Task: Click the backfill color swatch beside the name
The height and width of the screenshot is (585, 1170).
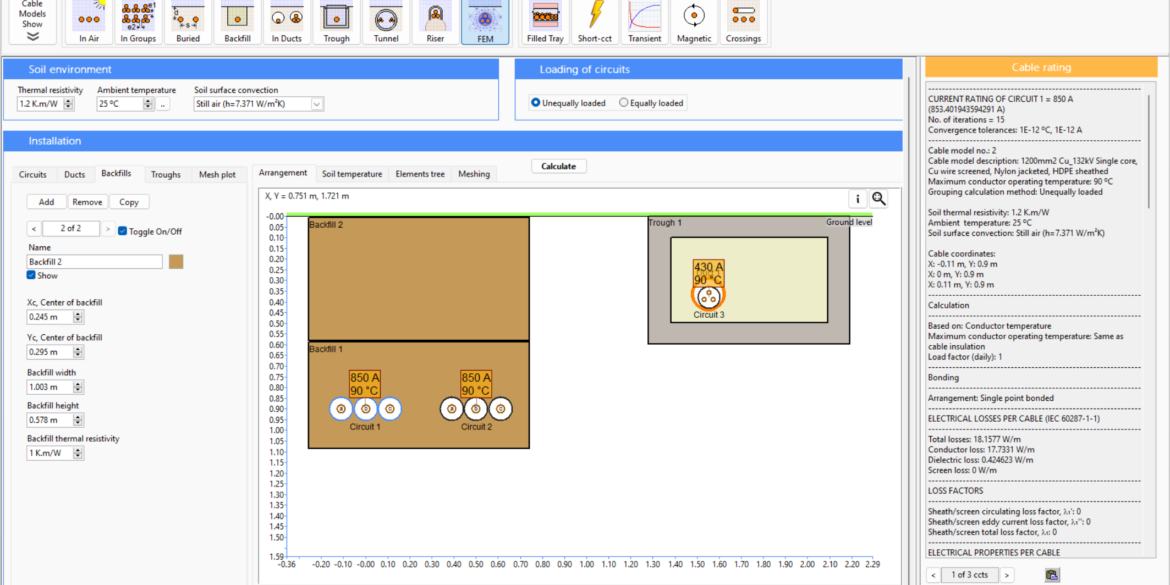Action: click(x=176, y=260)
